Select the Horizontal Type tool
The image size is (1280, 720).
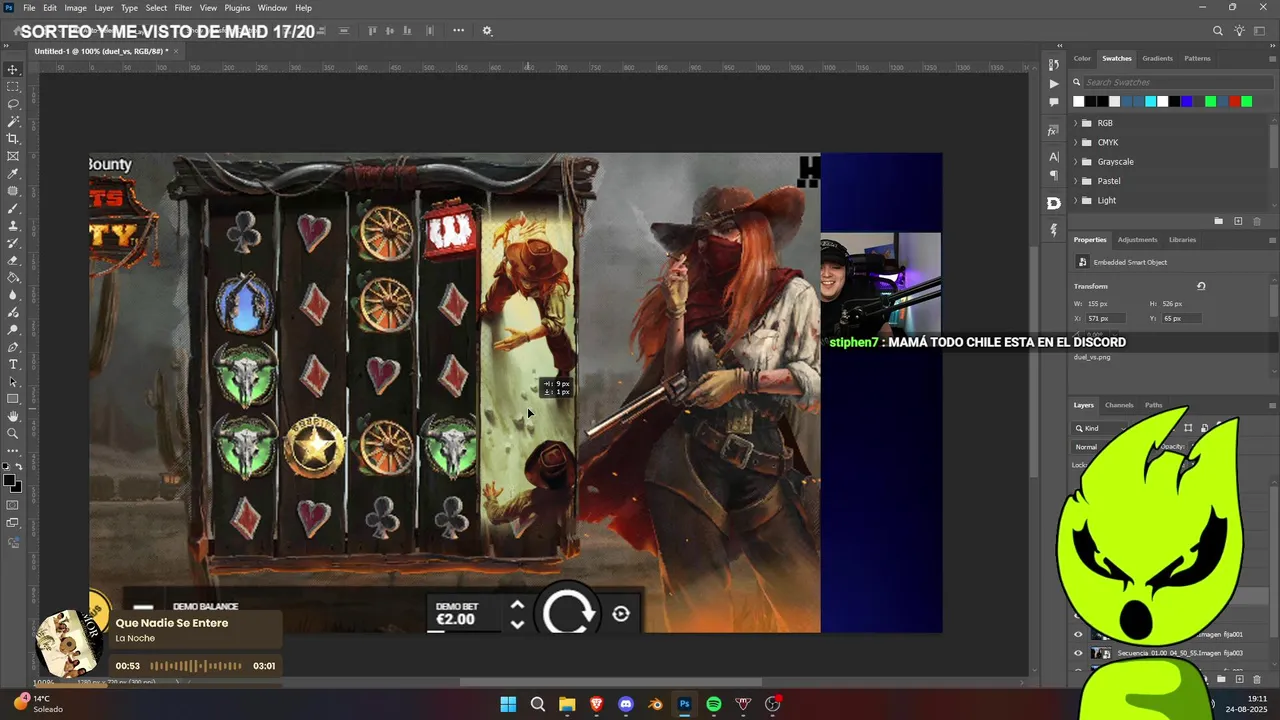[13, 364]
